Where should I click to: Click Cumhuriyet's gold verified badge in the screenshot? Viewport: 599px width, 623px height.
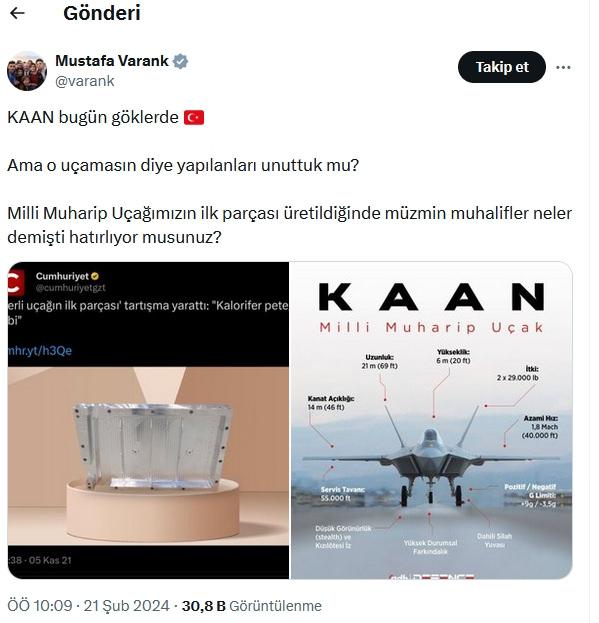[95, 276]
